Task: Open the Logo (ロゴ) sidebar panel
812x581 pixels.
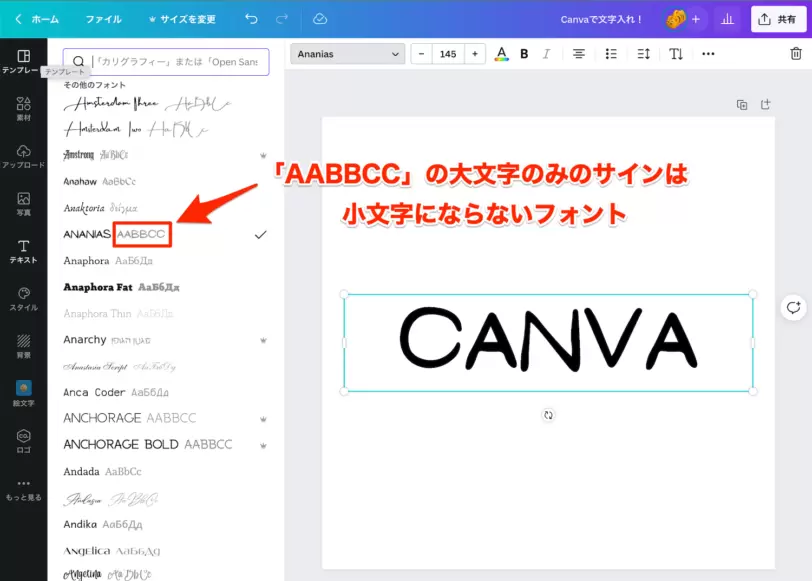Action: [x=23, y=441]
